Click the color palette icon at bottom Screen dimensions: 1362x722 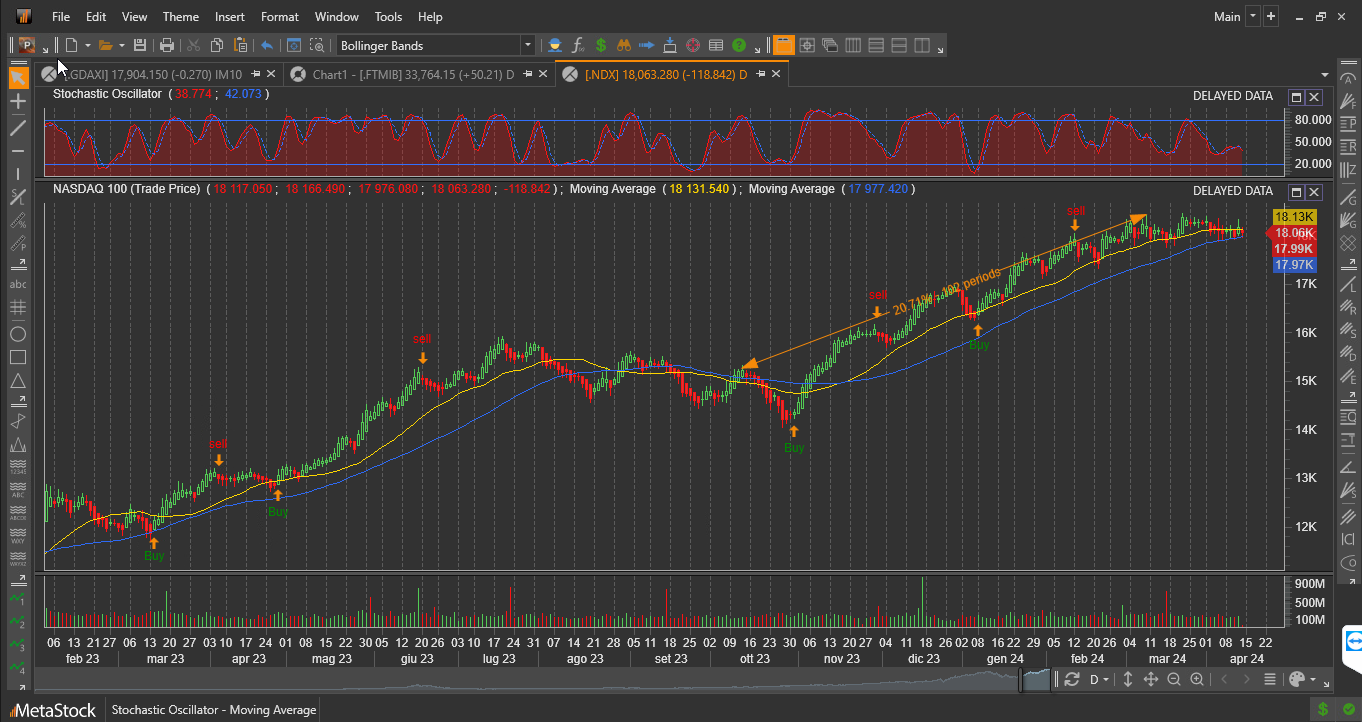[1298, 679]
